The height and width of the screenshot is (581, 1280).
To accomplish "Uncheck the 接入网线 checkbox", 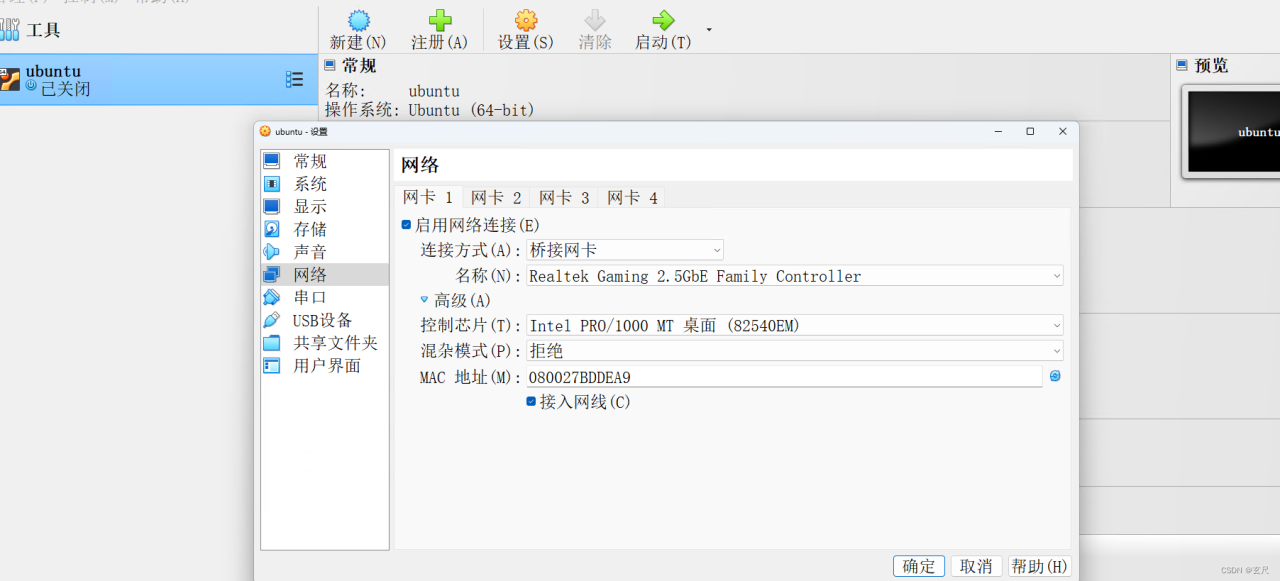I will [x=530, y=401].
